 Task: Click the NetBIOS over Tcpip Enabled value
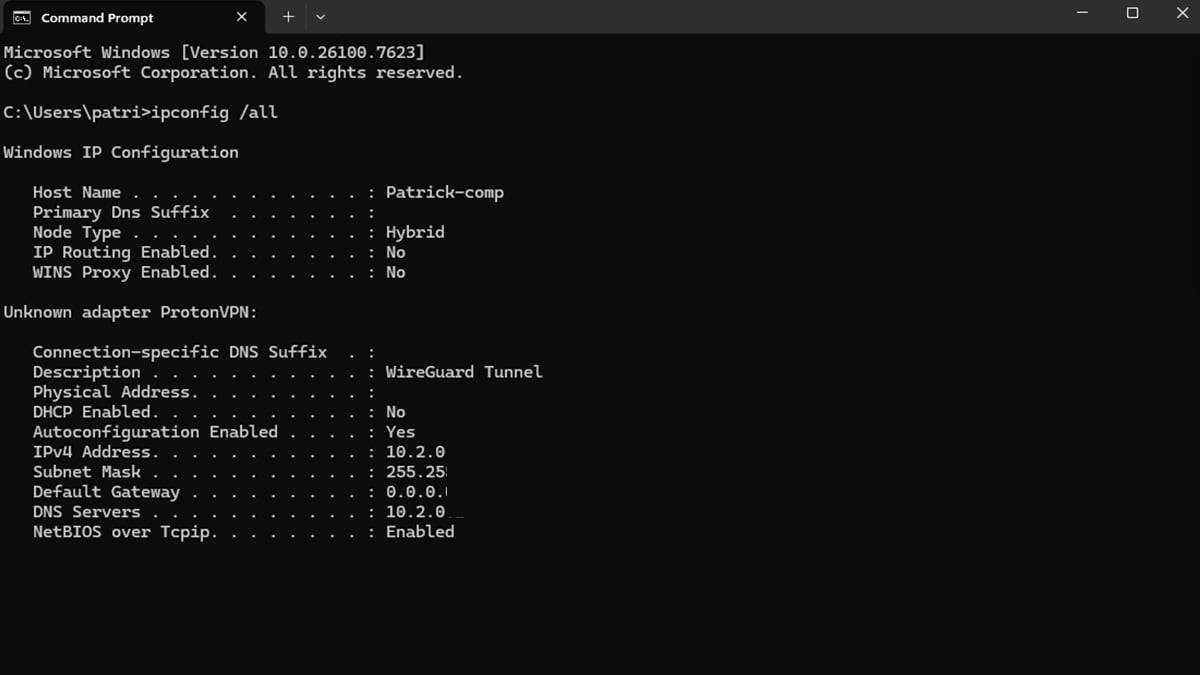point(420,532)
